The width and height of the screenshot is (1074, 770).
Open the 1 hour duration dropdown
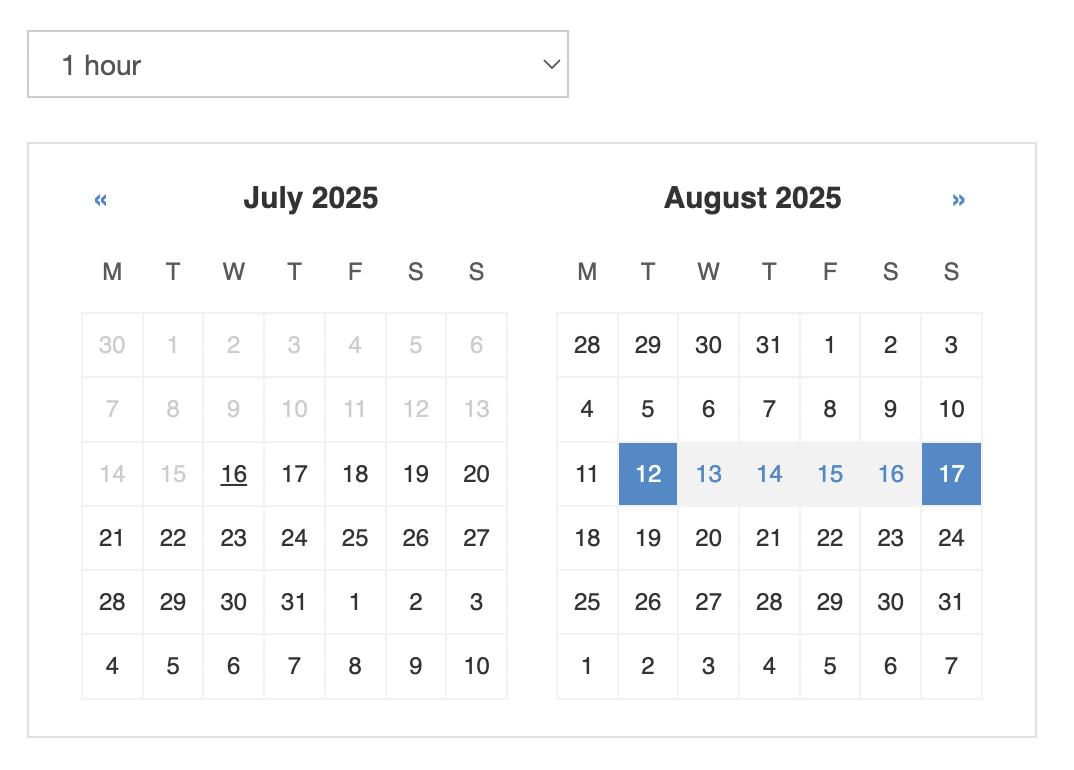(x=297, y=65)
